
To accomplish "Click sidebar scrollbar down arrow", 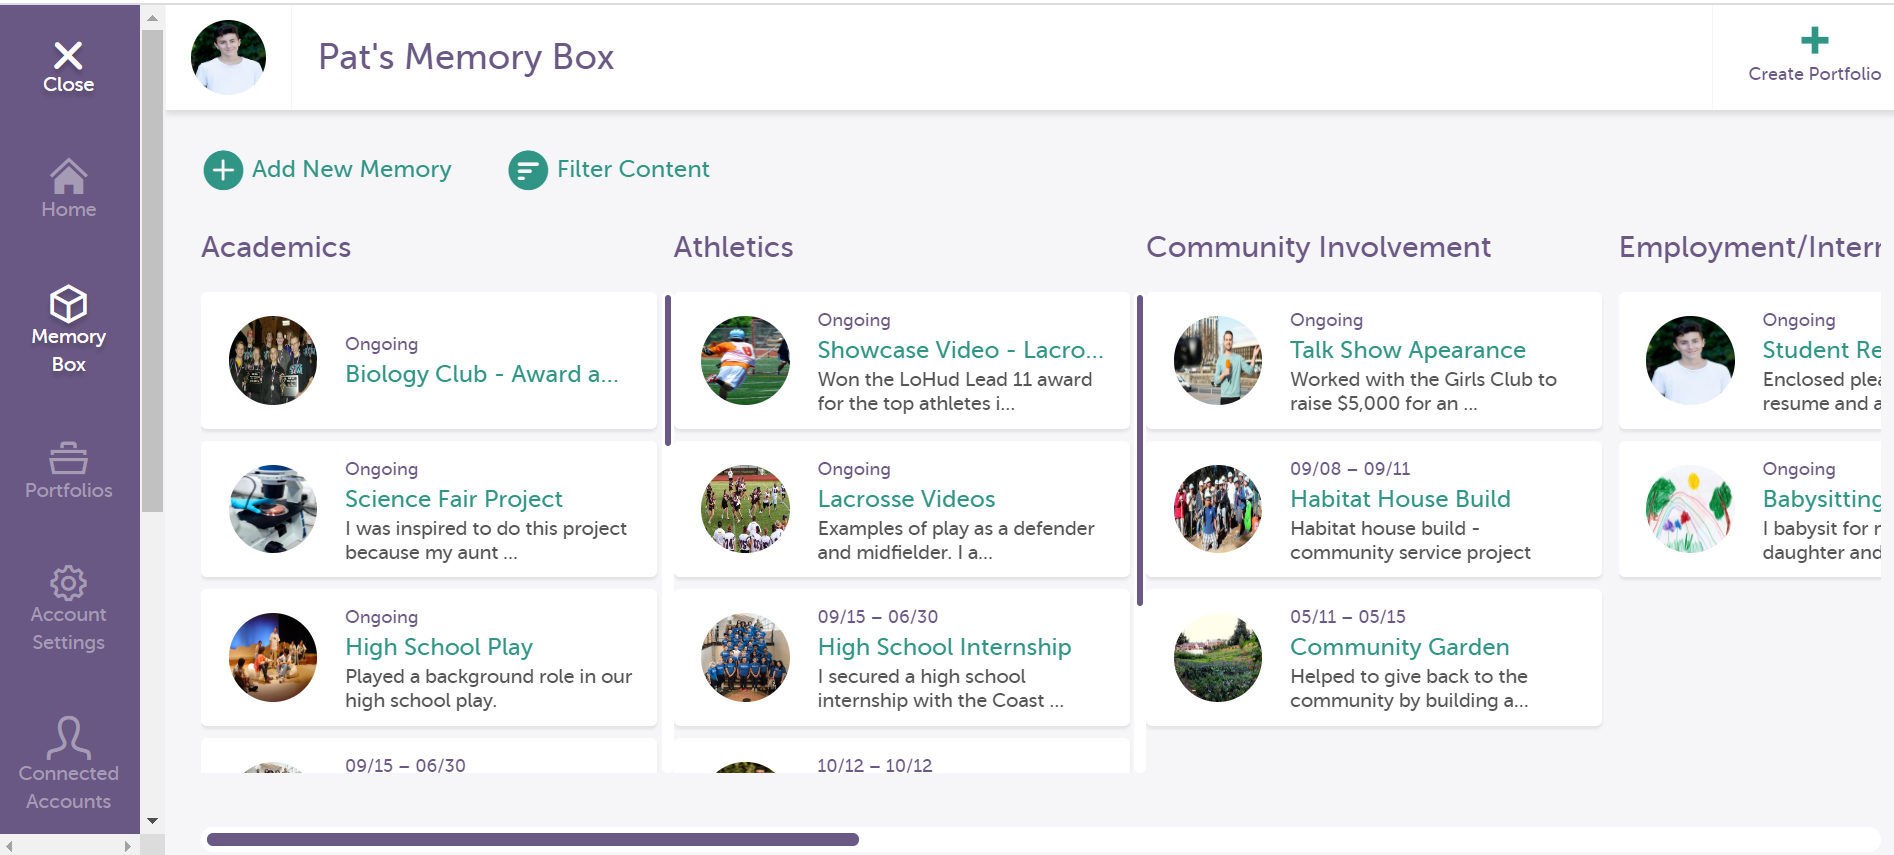I will pos(152,821).
